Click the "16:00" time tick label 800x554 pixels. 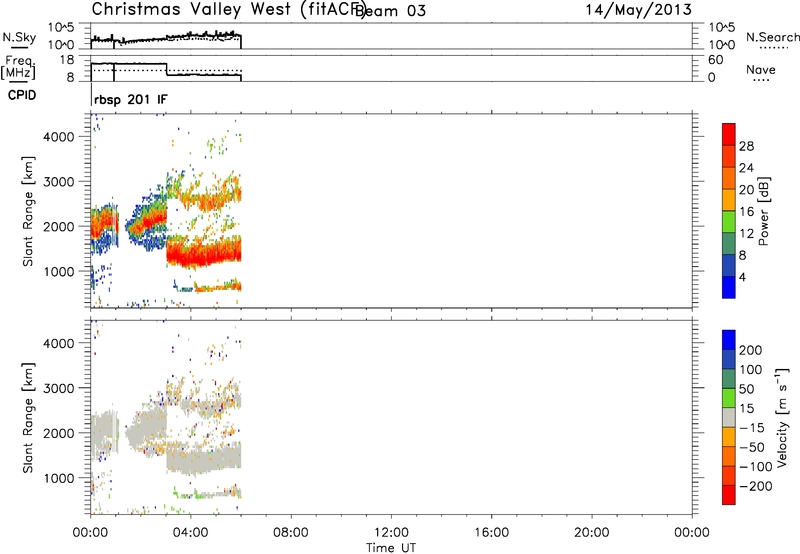tap(491, 533)
